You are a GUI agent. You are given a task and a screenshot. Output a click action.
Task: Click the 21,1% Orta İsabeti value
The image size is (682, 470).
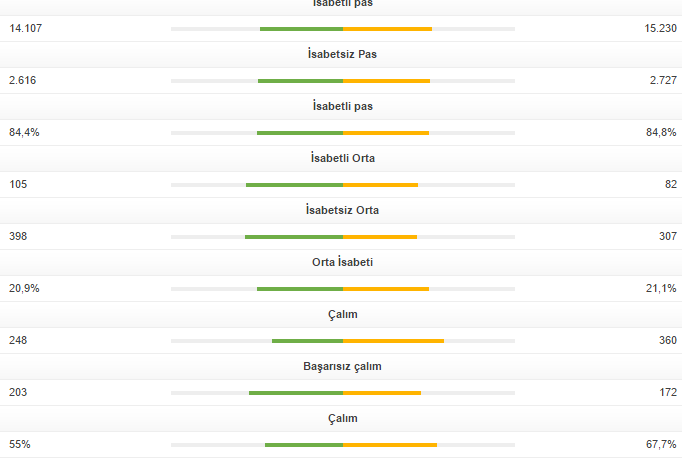pos(661,288)
